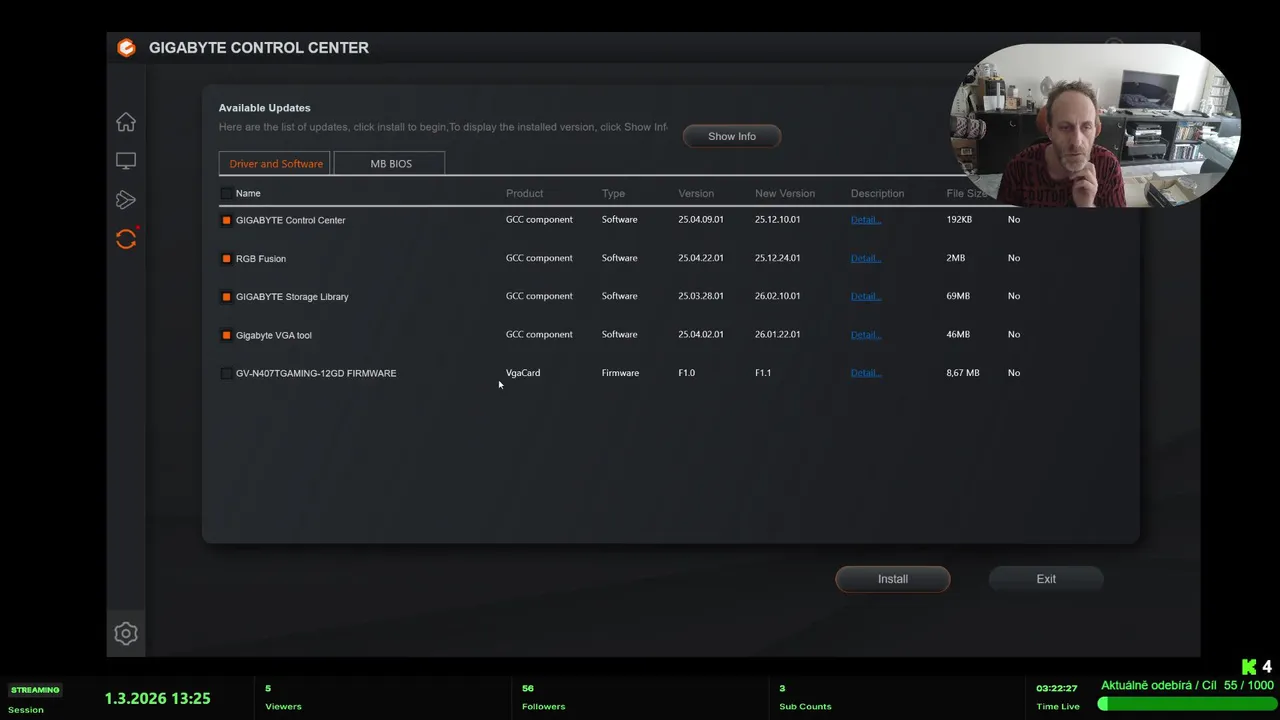Uncheck GIGABYTE Storage Library checkbox
This screenshot has width=1280, height=720.
coord(226,297)
